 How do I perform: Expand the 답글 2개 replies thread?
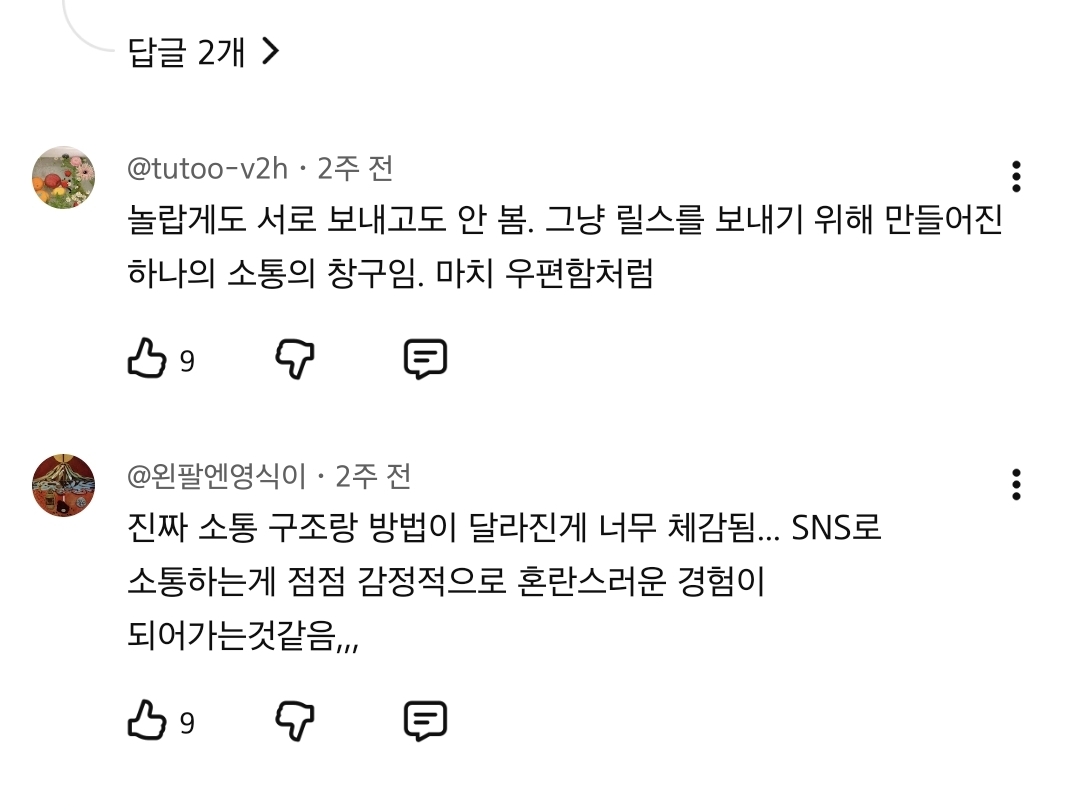pyautogui.click(x=185, y=53)
